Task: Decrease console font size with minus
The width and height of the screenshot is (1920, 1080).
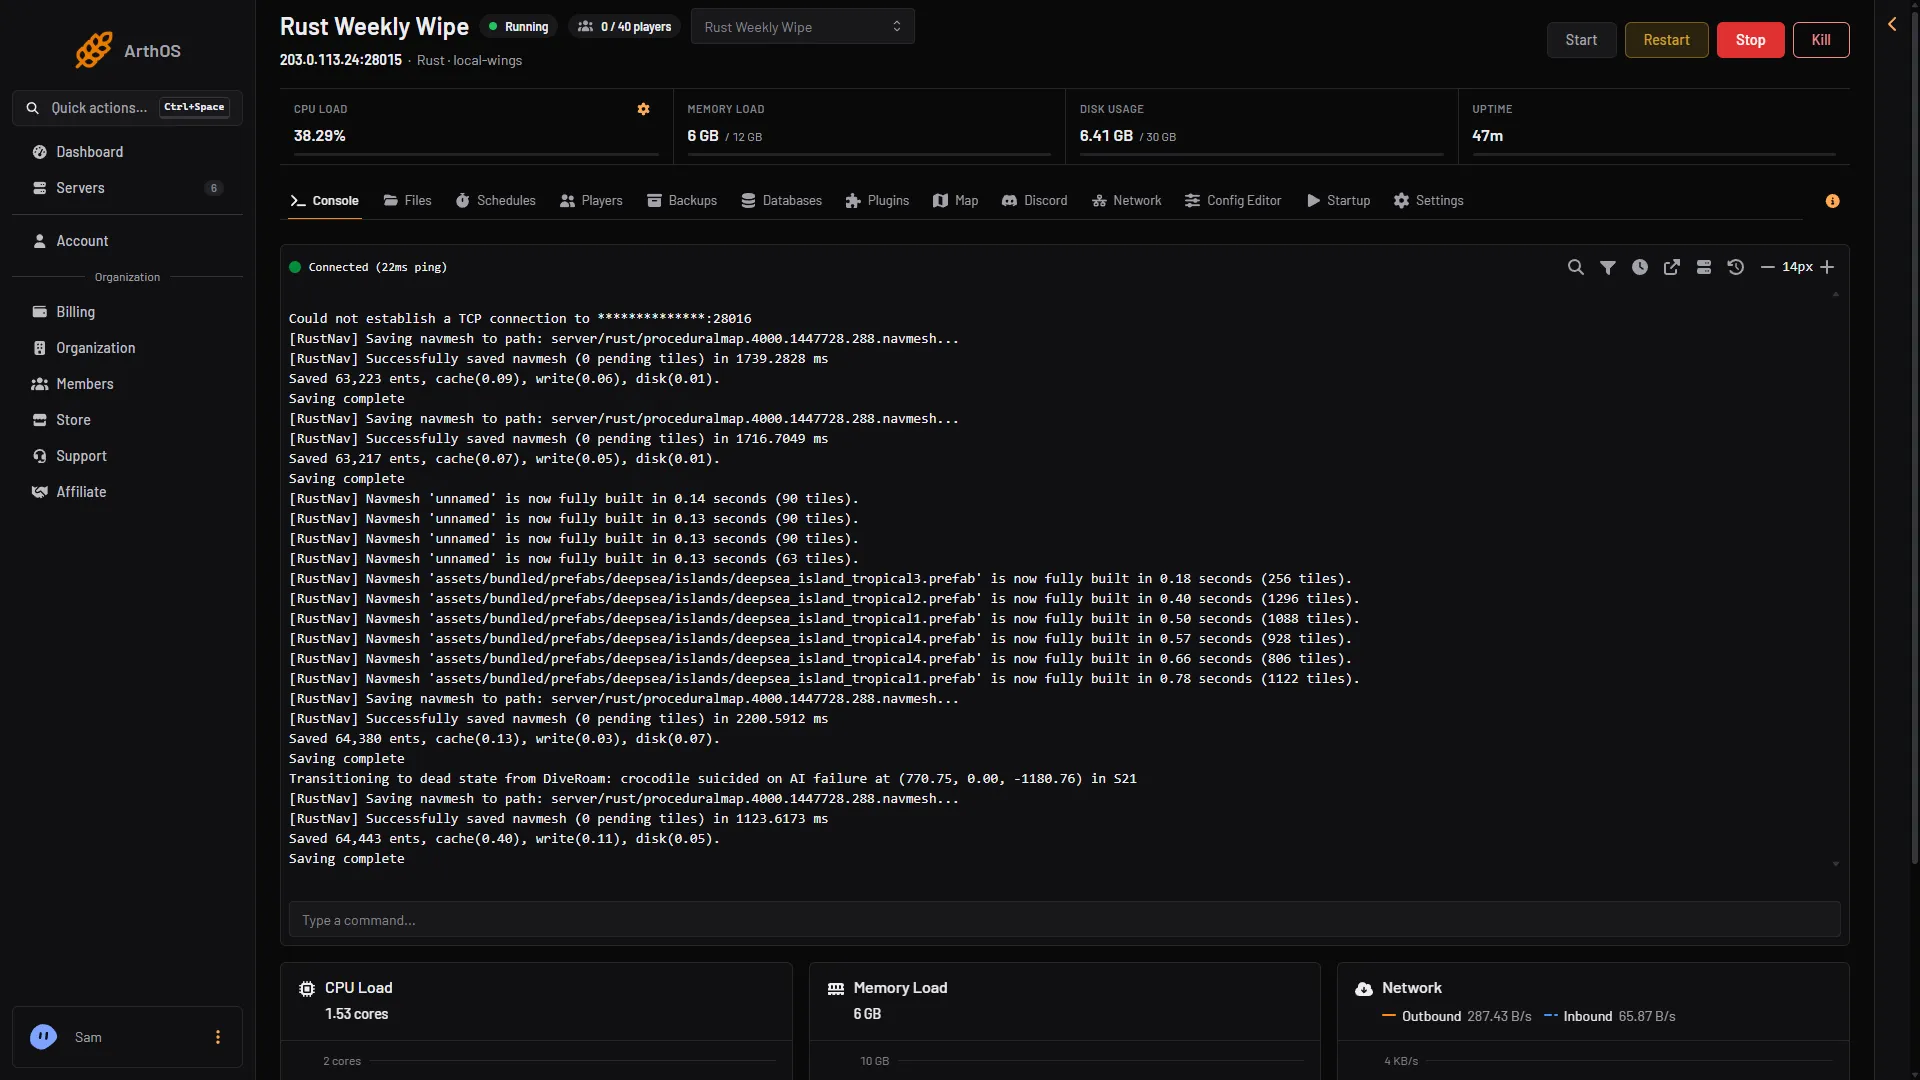Action: 1767,267
